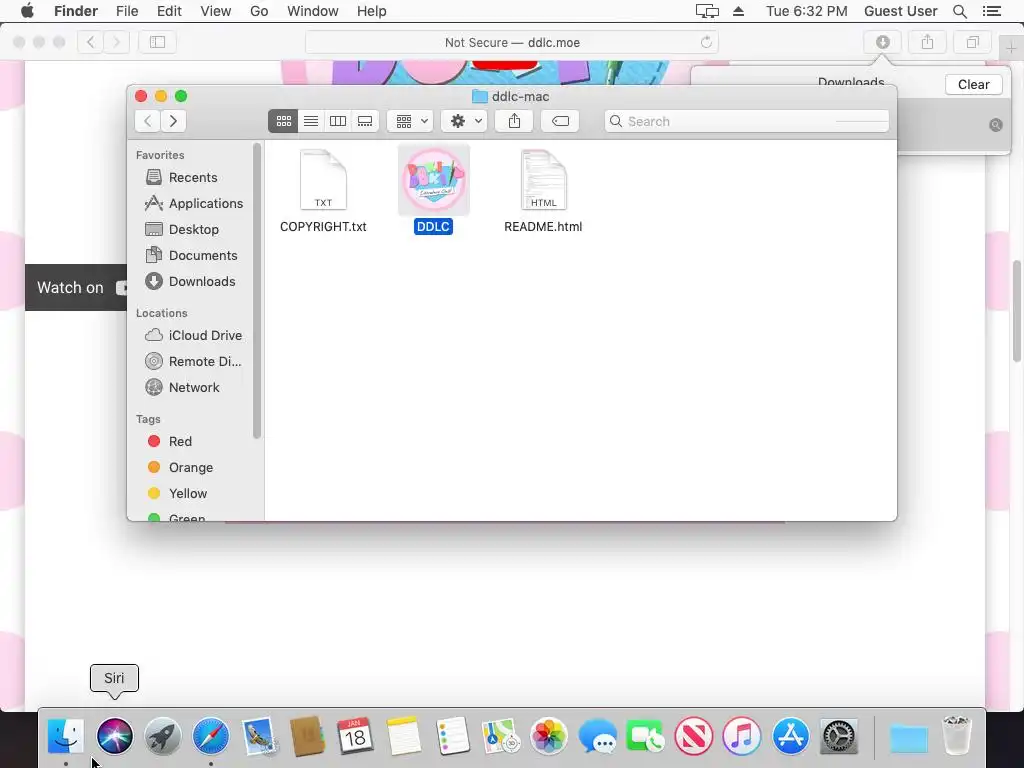Click Guest User in menu bar
This screenshot has height=768, width=1024.
tap(901, 11)
